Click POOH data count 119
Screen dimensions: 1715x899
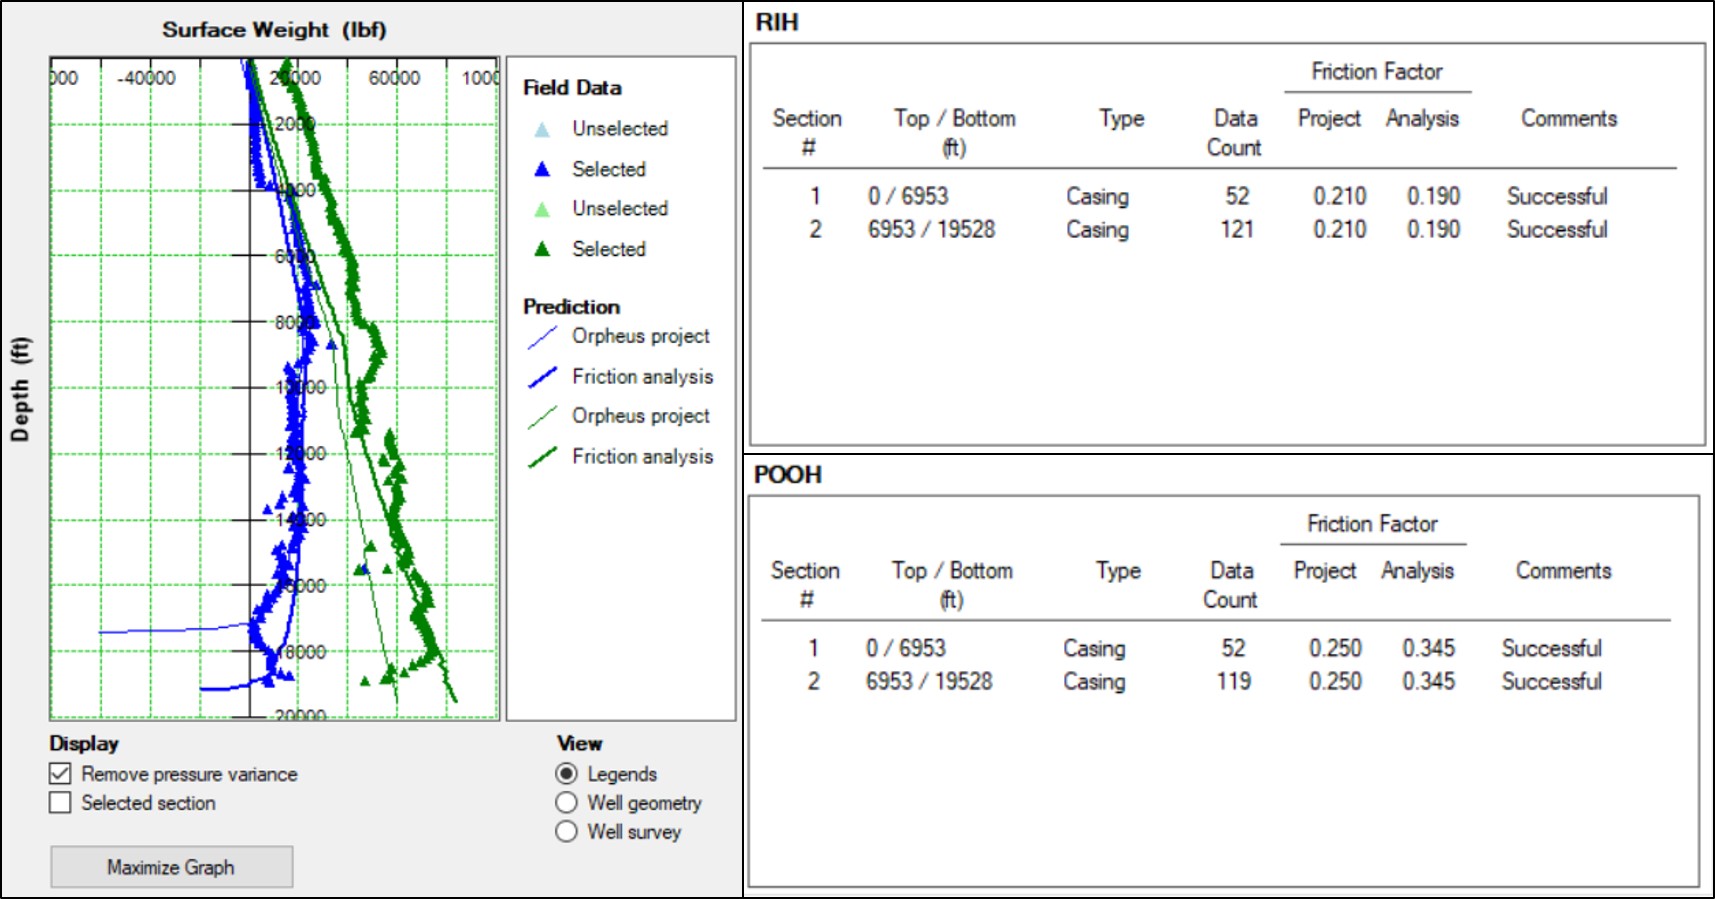click(1233, 681)
